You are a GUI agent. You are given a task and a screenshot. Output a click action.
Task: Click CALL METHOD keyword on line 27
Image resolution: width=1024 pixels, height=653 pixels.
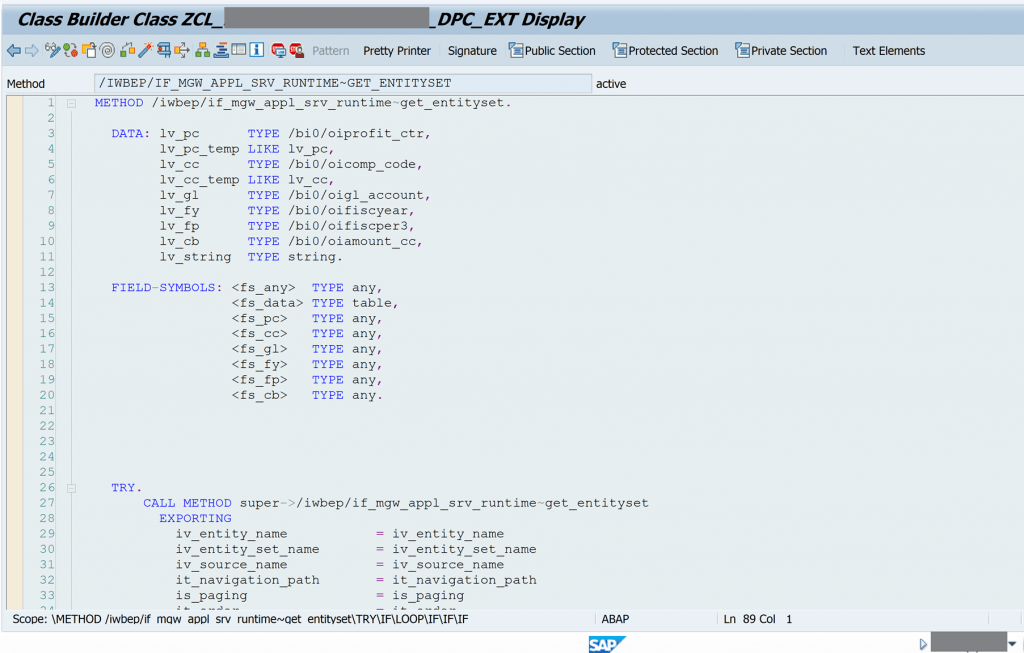[187, 503]
